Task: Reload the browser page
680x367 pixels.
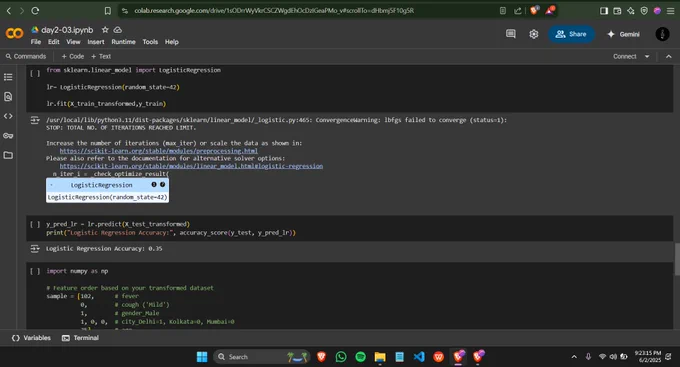Action: pos(35,10)
